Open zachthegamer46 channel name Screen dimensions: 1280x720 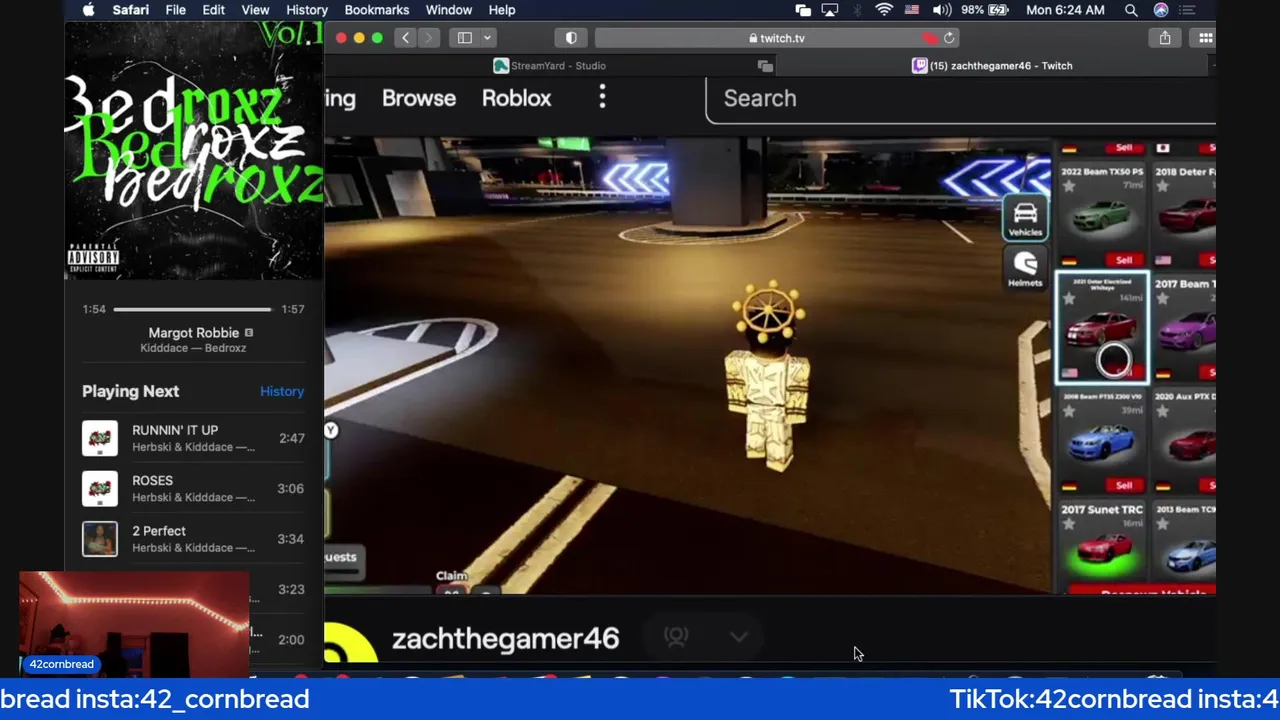(x=505, y=639)
